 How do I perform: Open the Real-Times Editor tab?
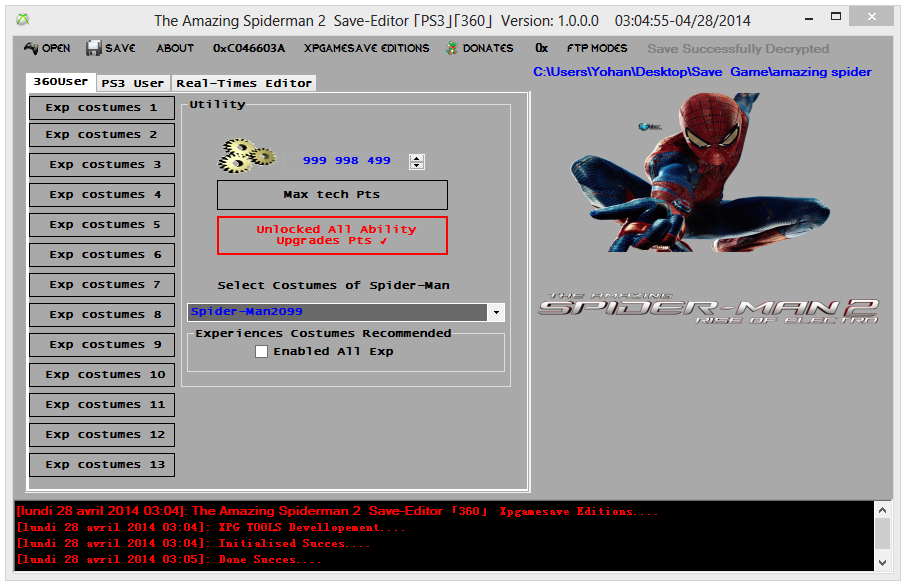tap(244, 83)
